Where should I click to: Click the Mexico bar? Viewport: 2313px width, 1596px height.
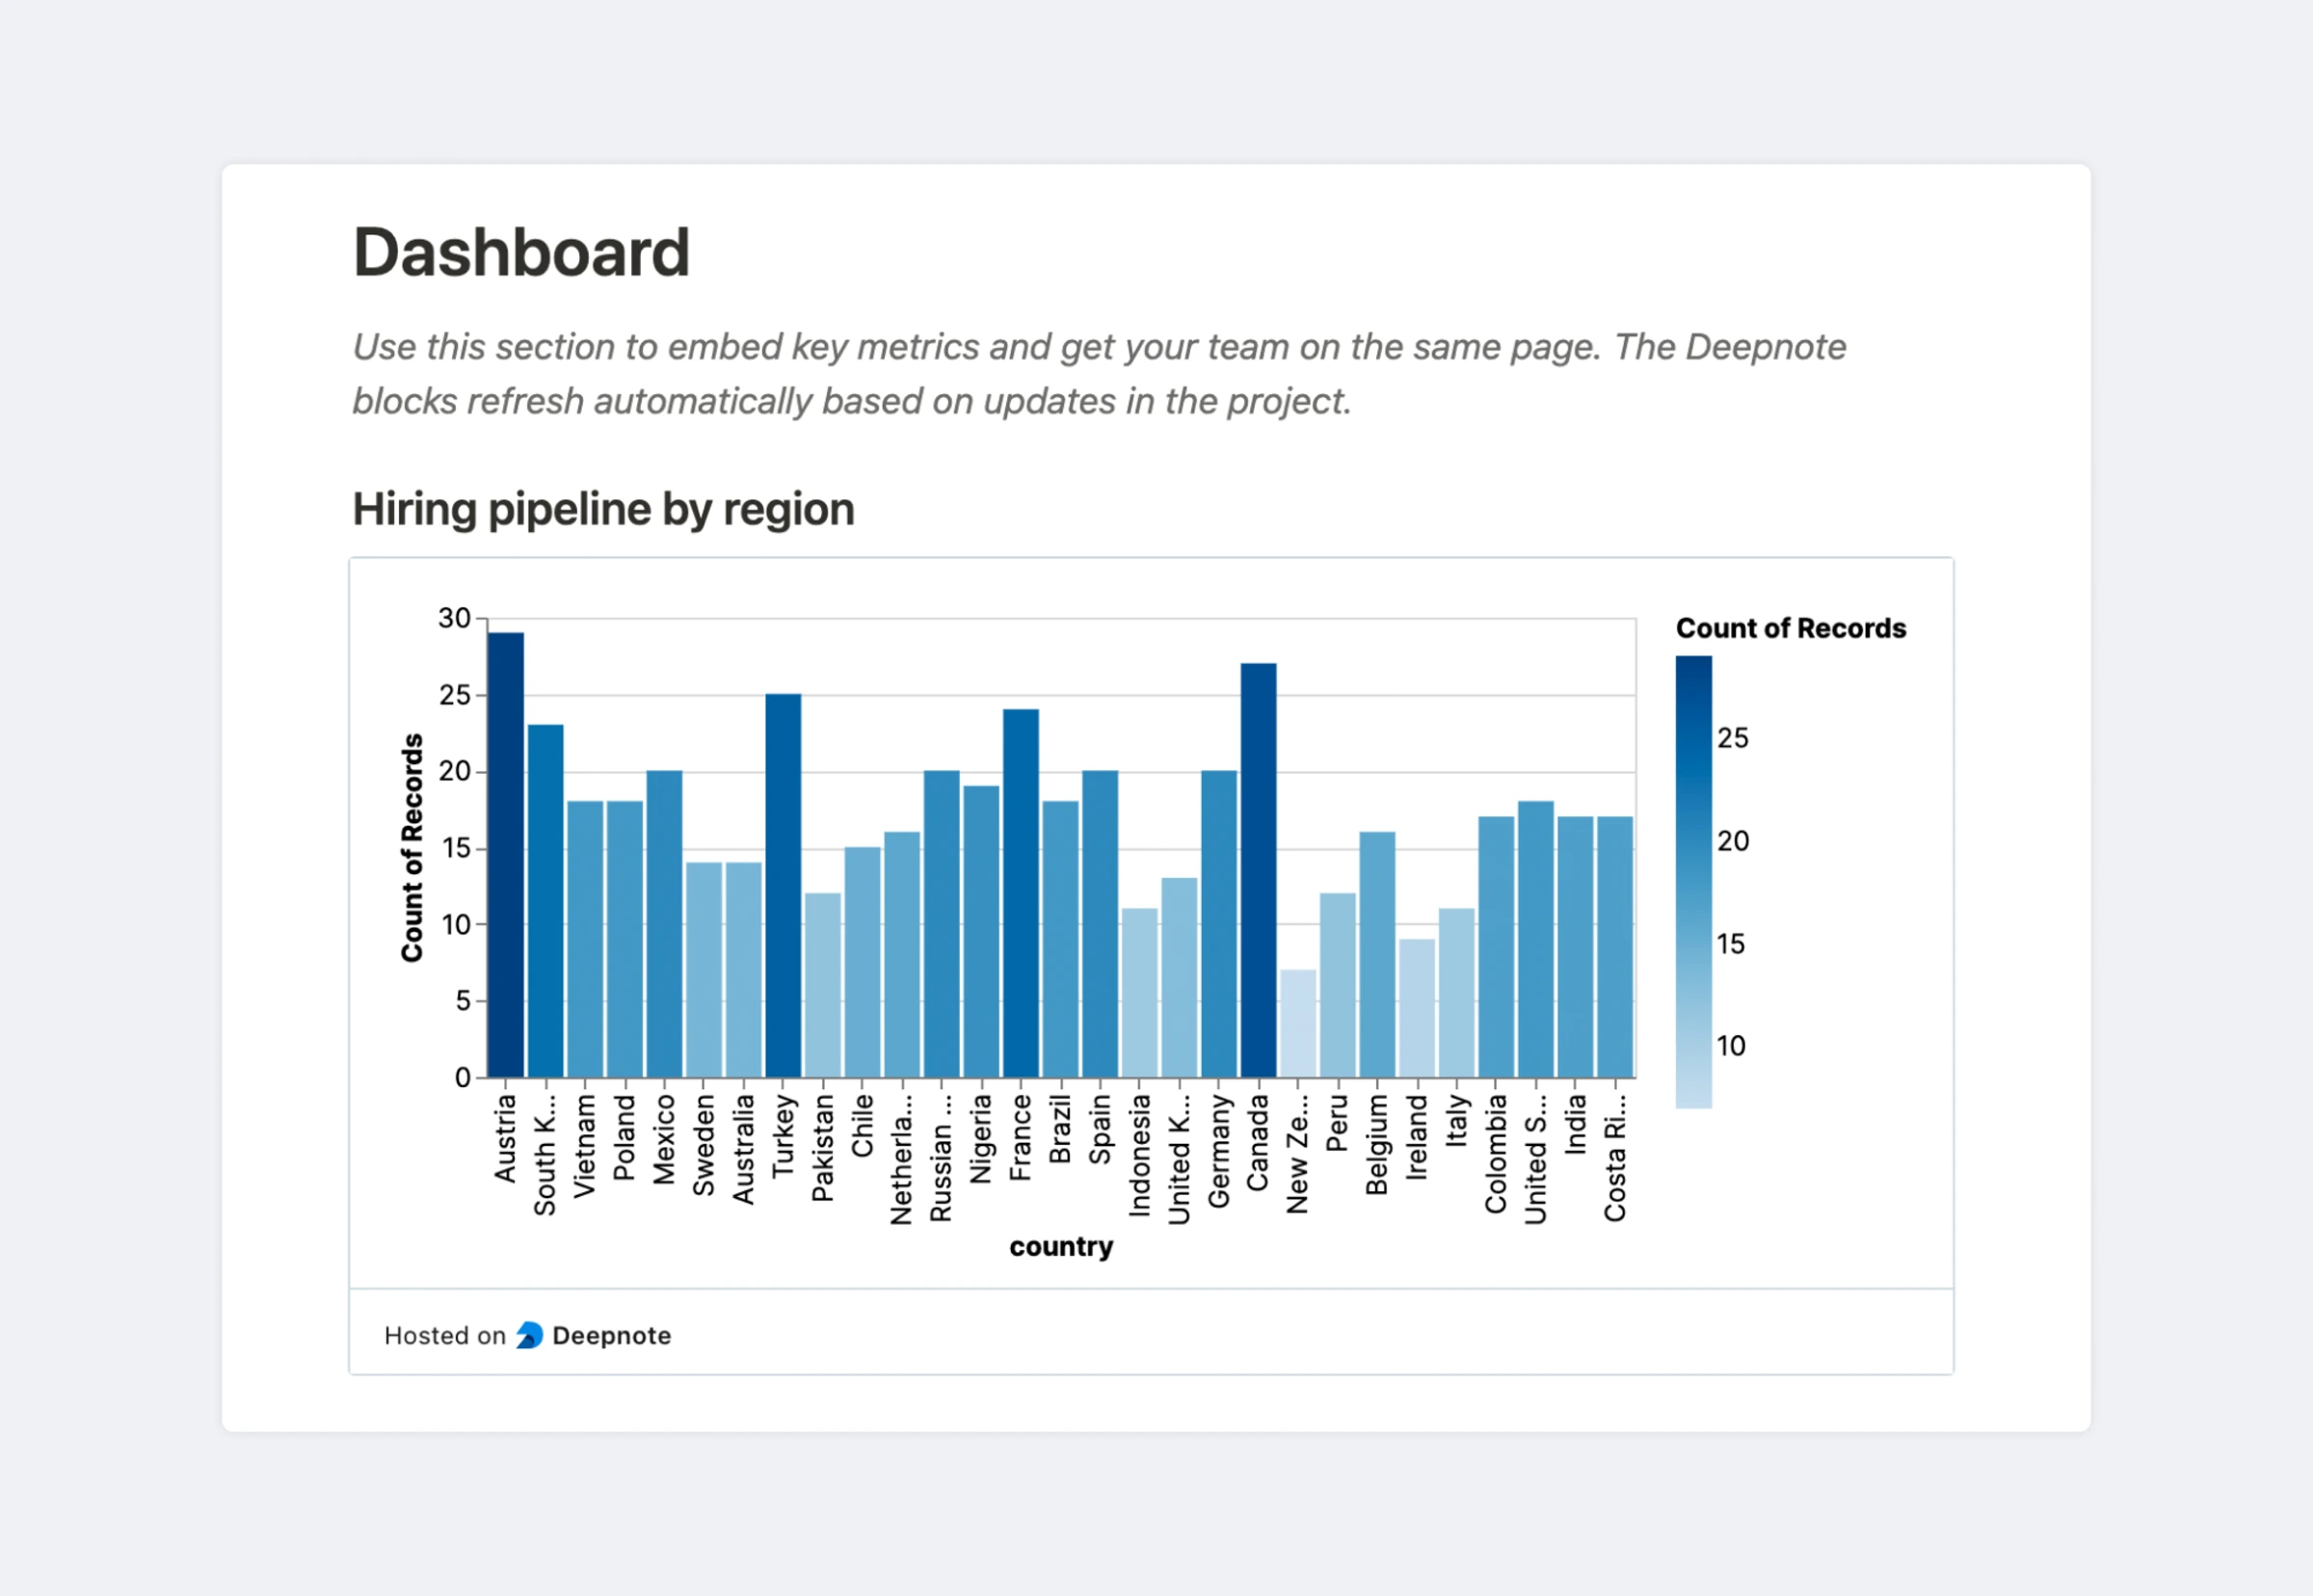[x=664, y=923]
